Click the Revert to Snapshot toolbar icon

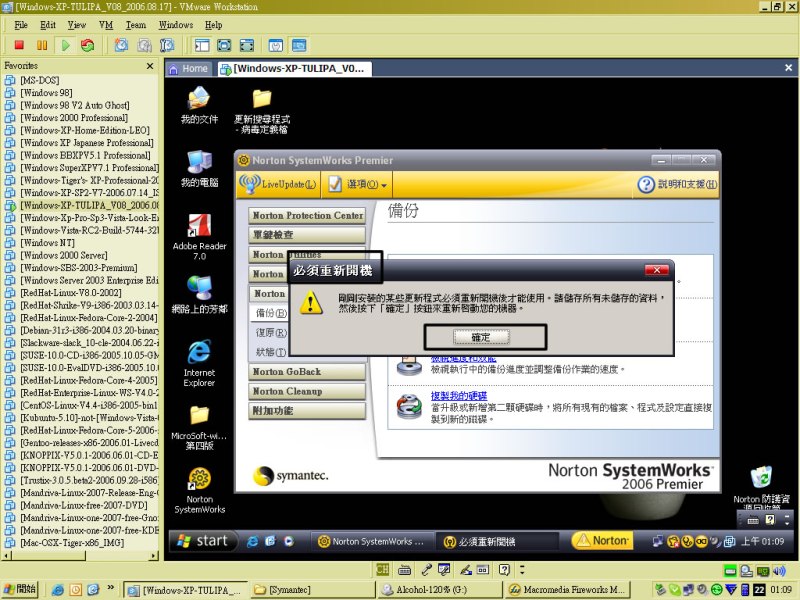click(144, 45)
